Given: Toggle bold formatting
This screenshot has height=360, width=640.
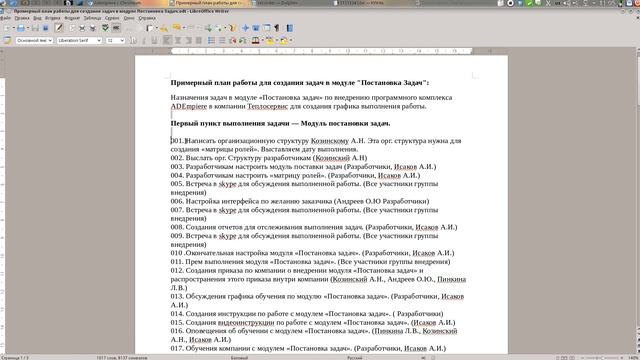Looking at the screenshot, I should (133, 40).
